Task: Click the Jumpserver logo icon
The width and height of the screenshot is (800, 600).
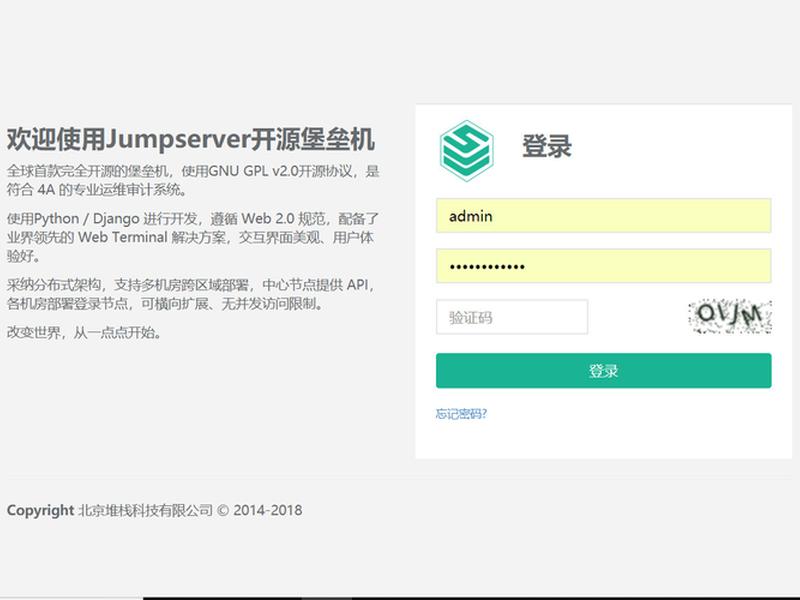Action: point(466,151)
